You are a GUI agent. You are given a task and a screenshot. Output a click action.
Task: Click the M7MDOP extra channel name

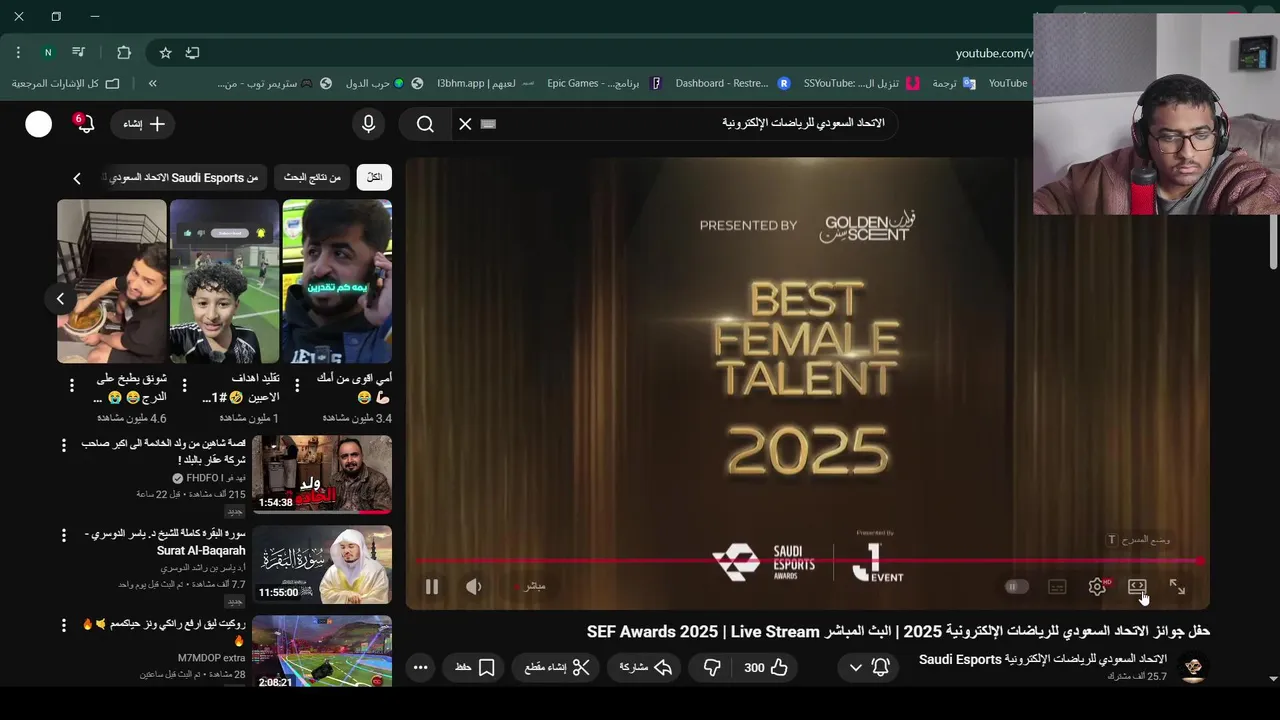click(x=211, y=658)
